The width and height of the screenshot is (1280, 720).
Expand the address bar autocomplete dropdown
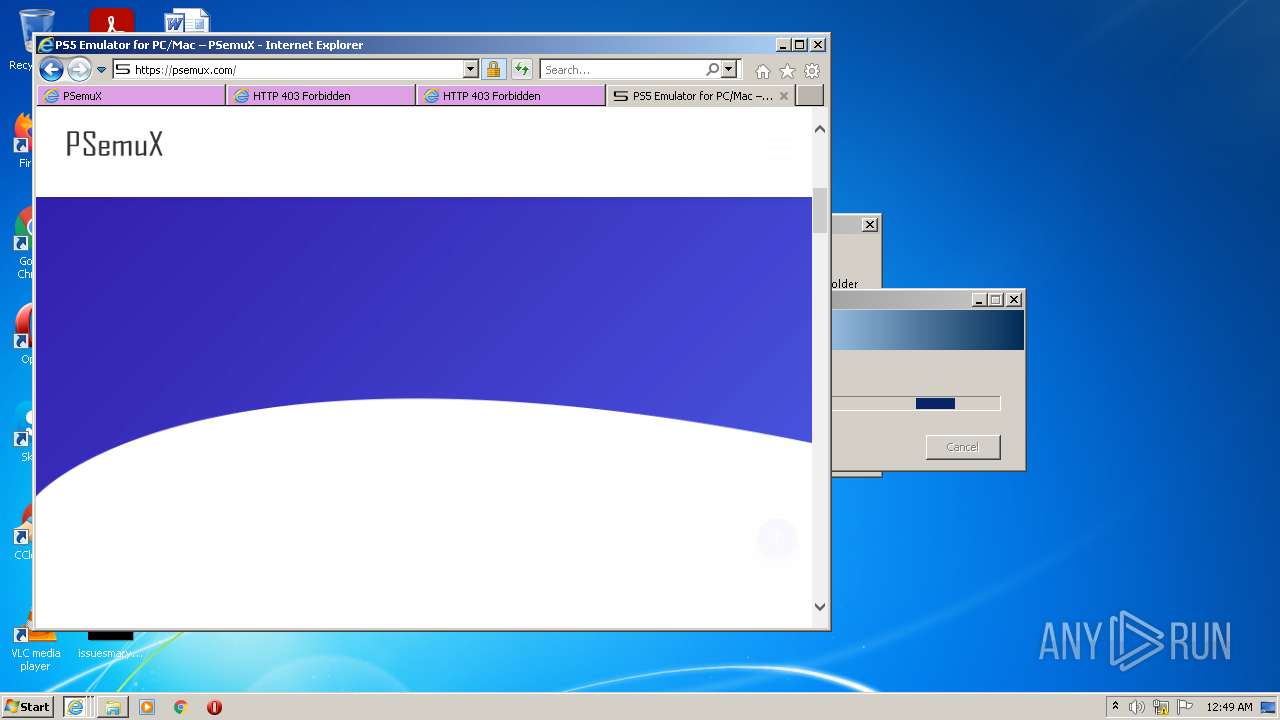471,70
